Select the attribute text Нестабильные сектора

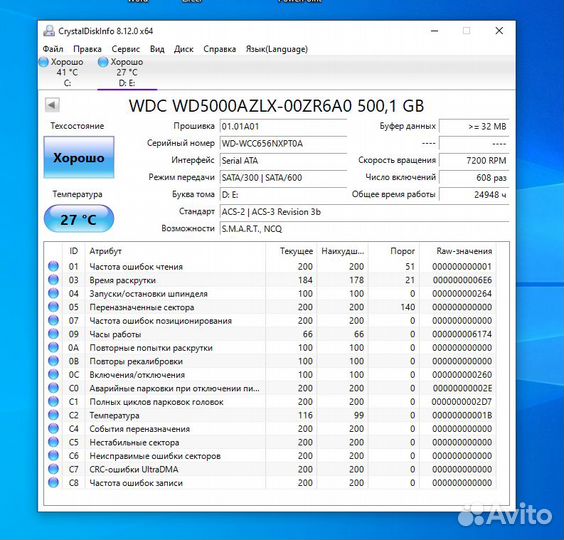(x=134, y=443)
